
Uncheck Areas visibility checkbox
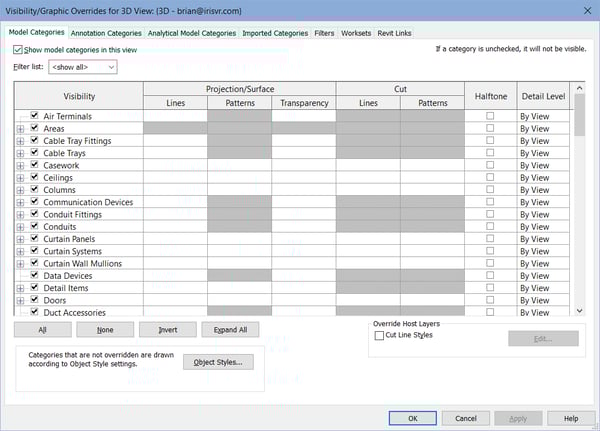[34, 127]
